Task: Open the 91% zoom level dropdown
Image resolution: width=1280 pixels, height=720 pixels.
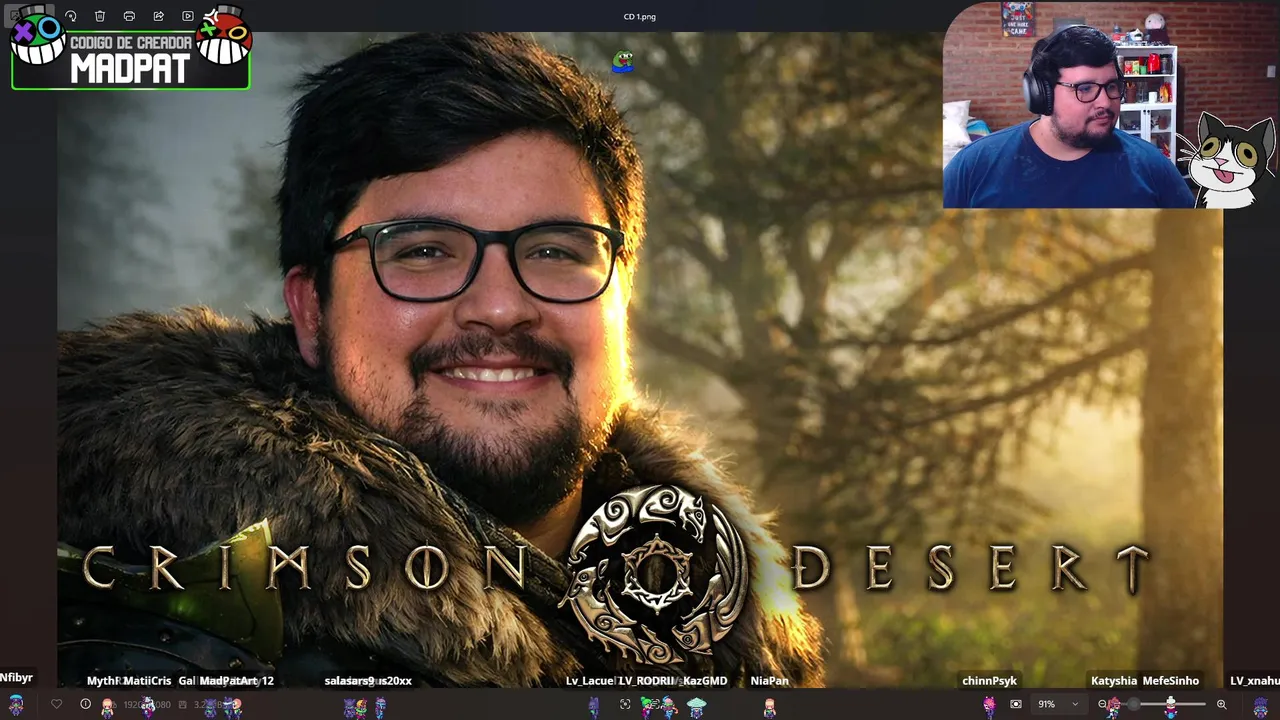Action: [x=1058, y=704]
